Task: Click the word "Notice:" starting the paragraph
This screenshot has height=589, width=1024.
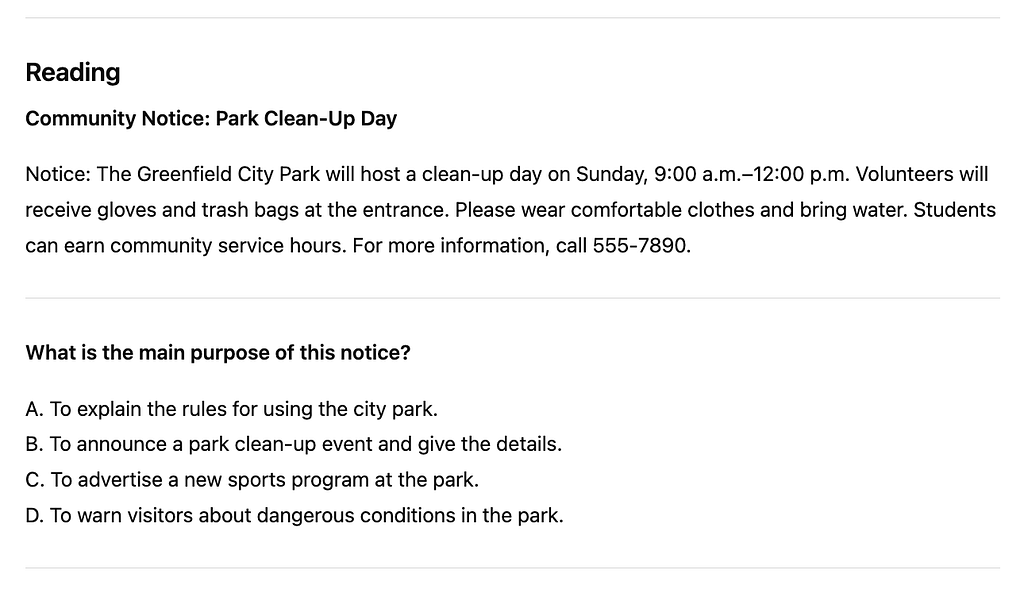Action: click(x=58, y=175)
